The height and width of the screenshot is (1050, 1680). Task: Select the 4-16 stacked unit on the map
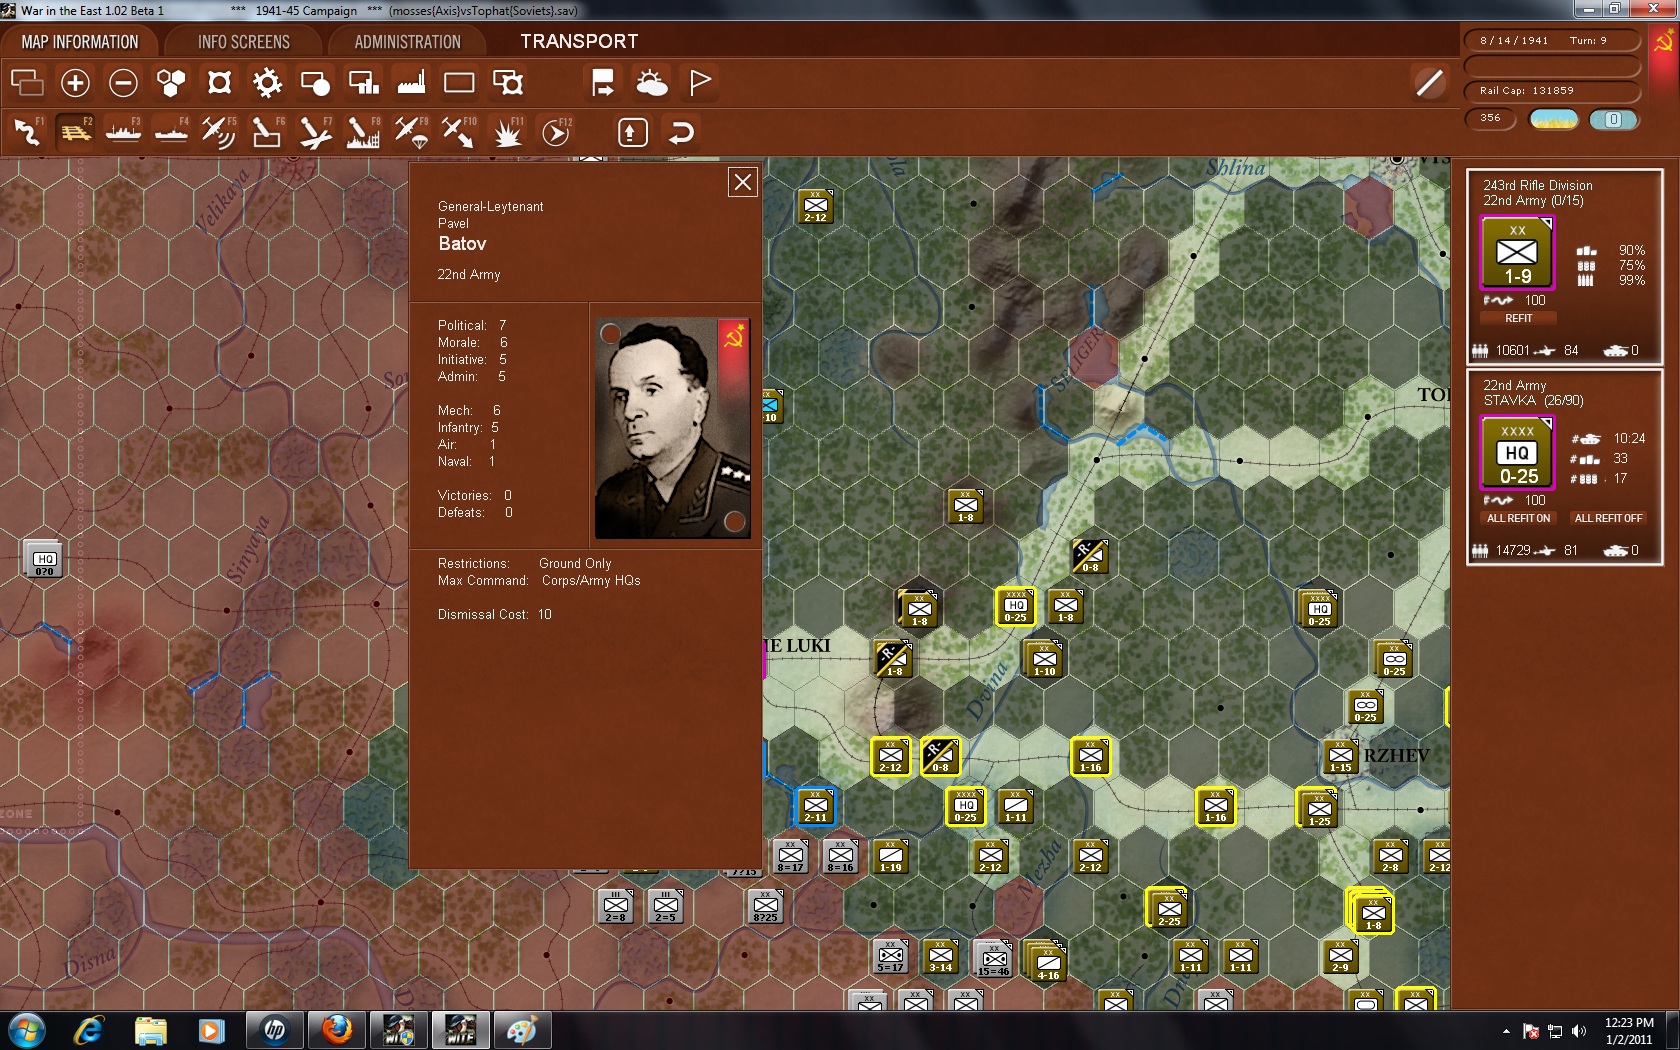tap(1047, 961)
